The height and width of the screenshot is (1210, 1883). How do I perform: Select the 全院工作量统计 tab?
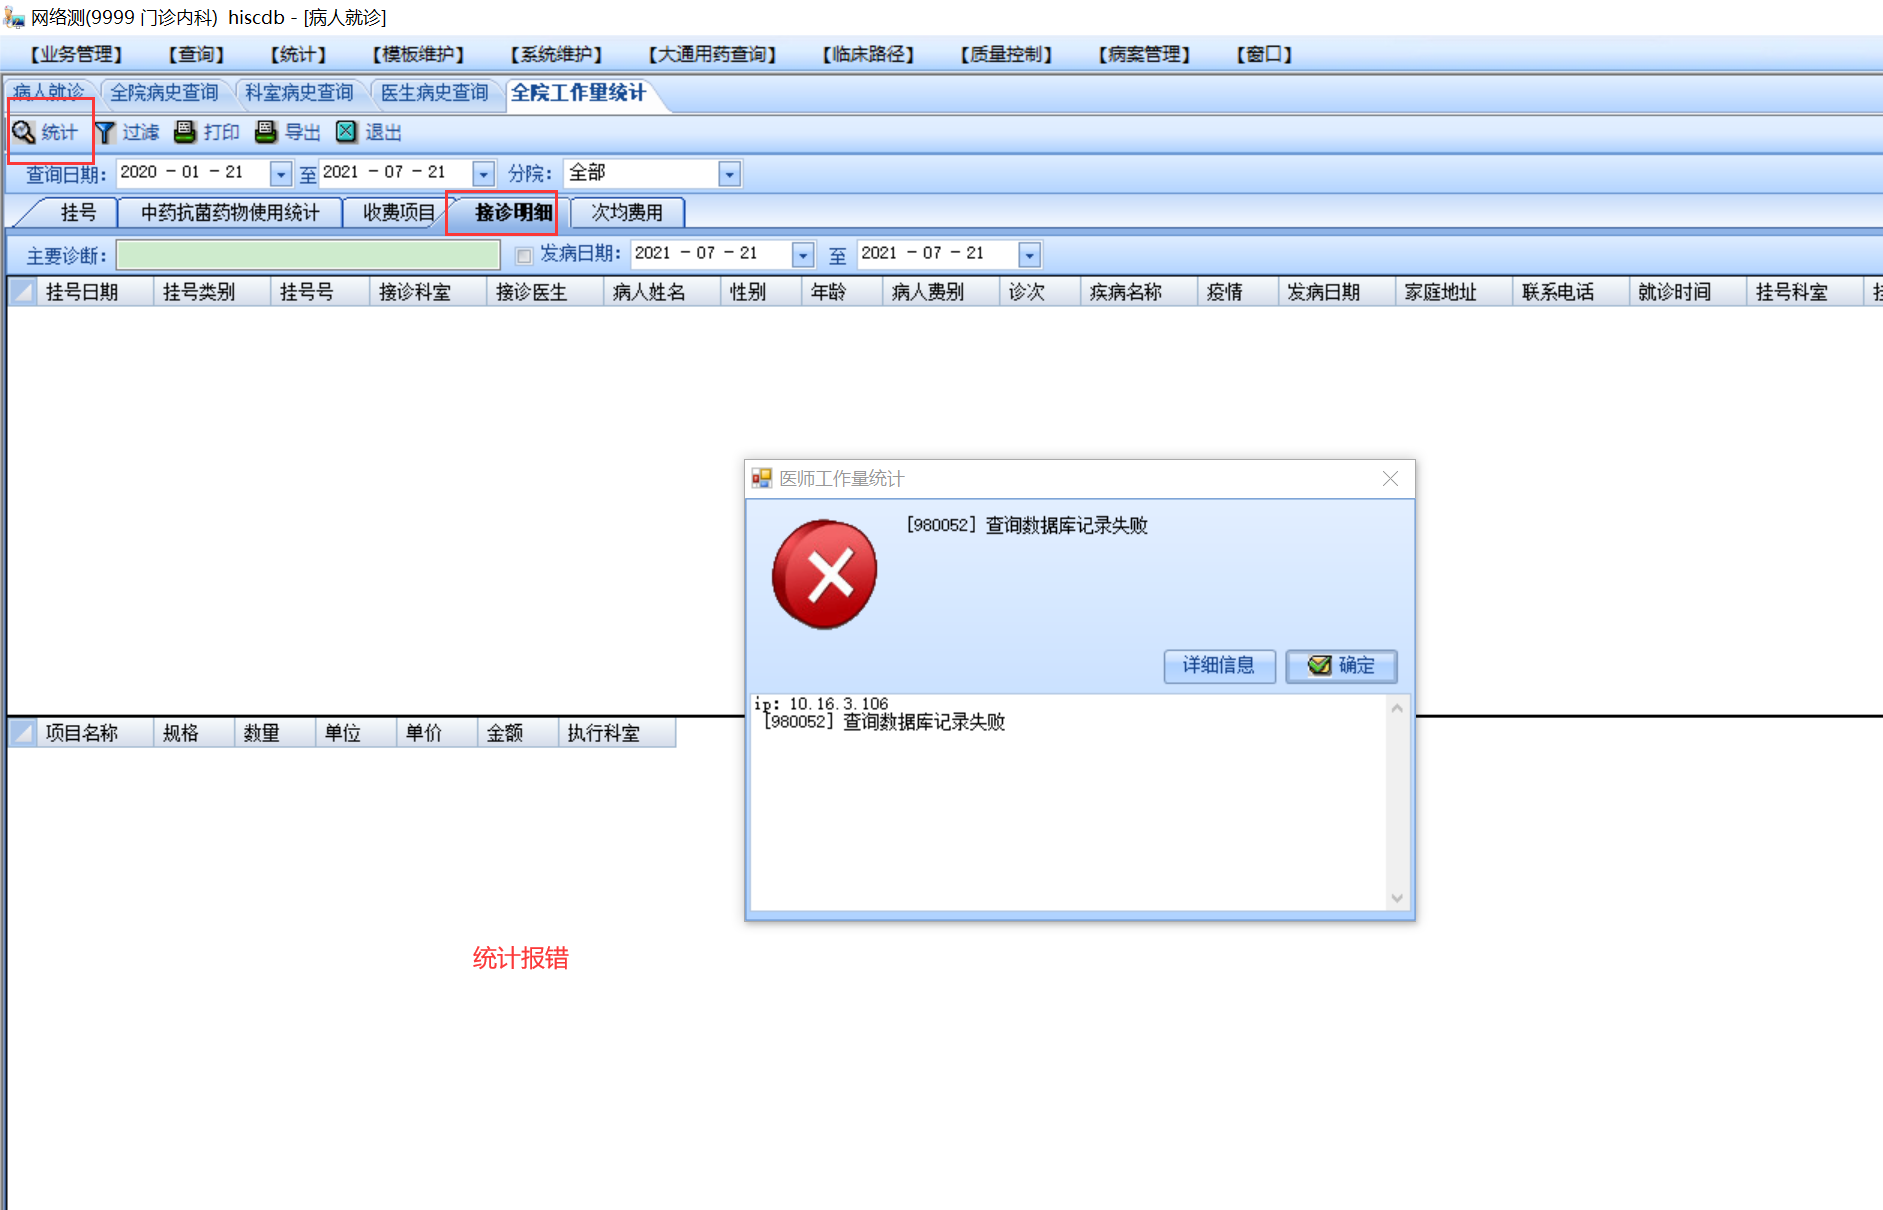(x=579, y=93)
